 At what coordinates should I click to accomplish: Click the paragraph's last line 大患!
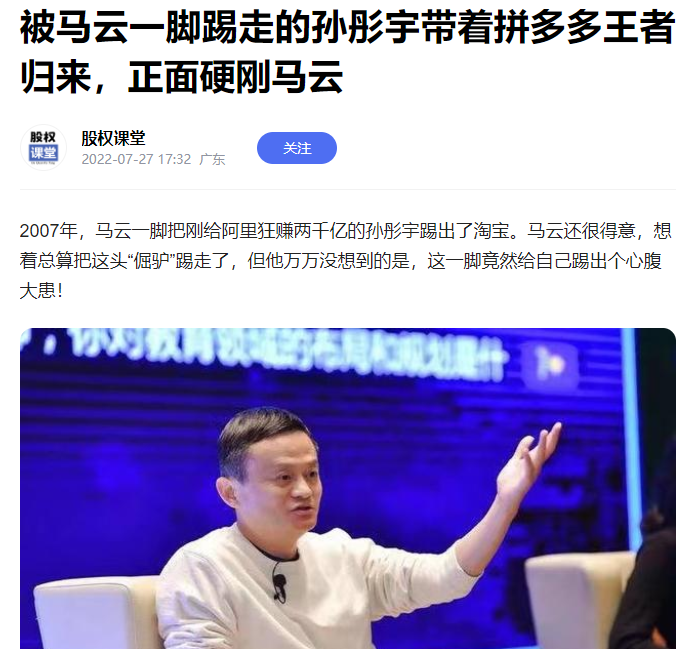[41, 291]
